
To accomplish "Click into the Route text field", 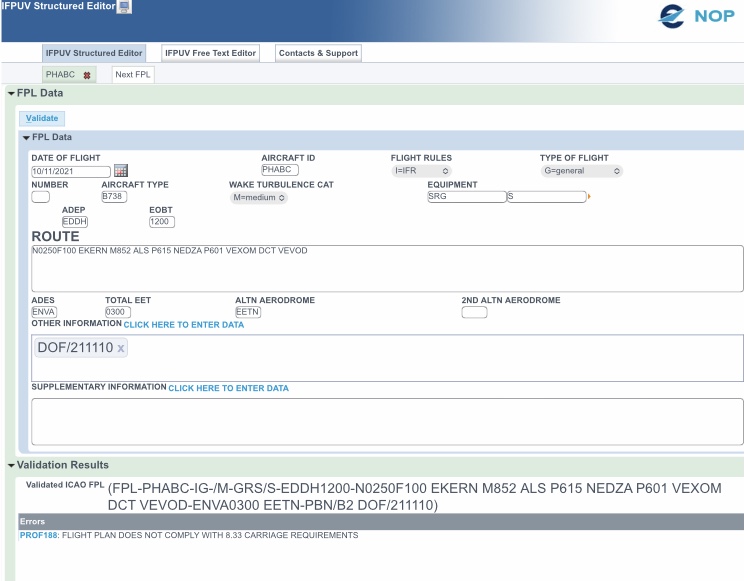I will tap(387, 268).
